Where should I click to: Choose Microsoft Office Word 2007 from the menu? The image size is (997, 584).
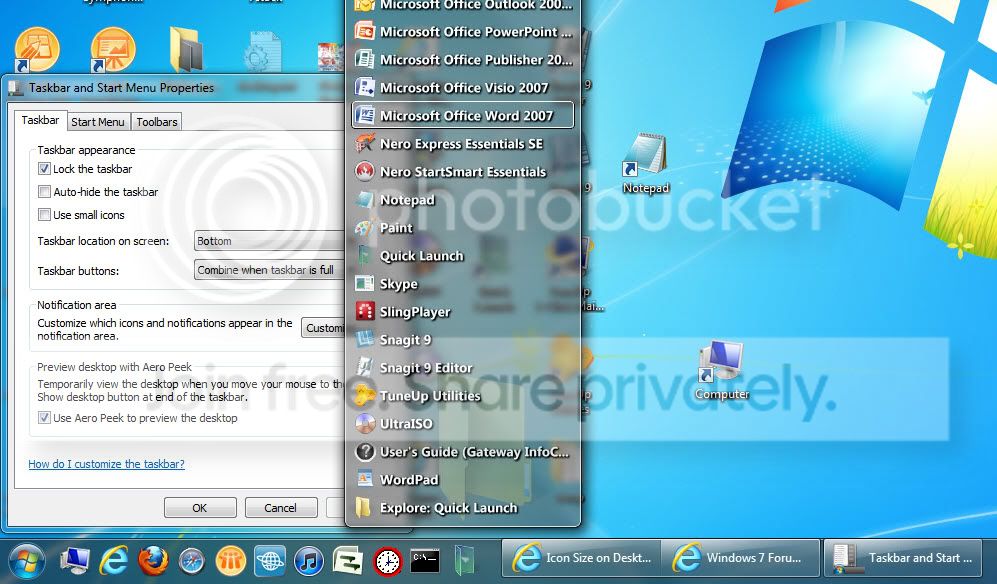tap(463, 115)
